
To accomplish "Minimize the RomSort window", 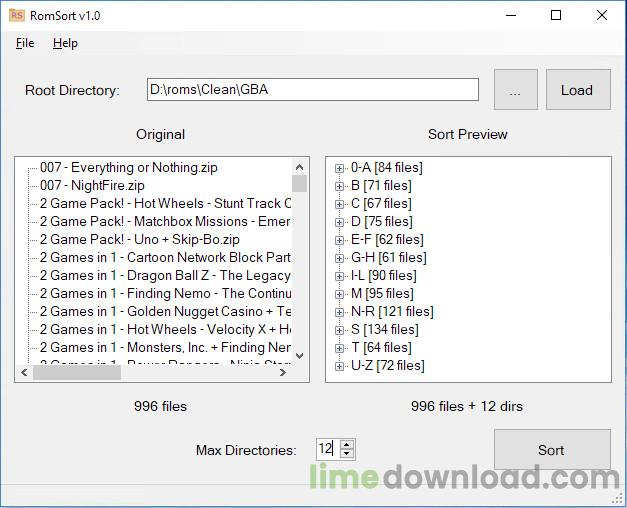I will 511,15.
